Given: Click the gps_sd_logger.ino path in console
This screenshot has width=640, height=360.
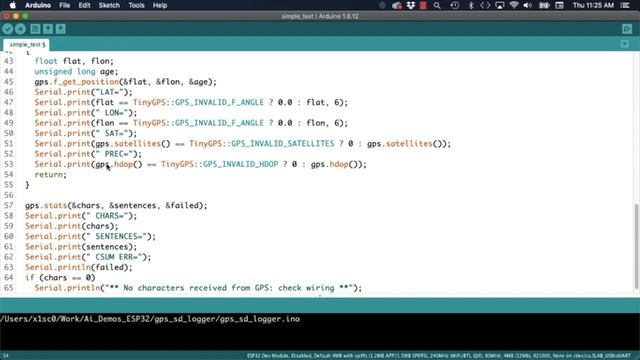Looking at the screenshot, I should coord(150,319).
